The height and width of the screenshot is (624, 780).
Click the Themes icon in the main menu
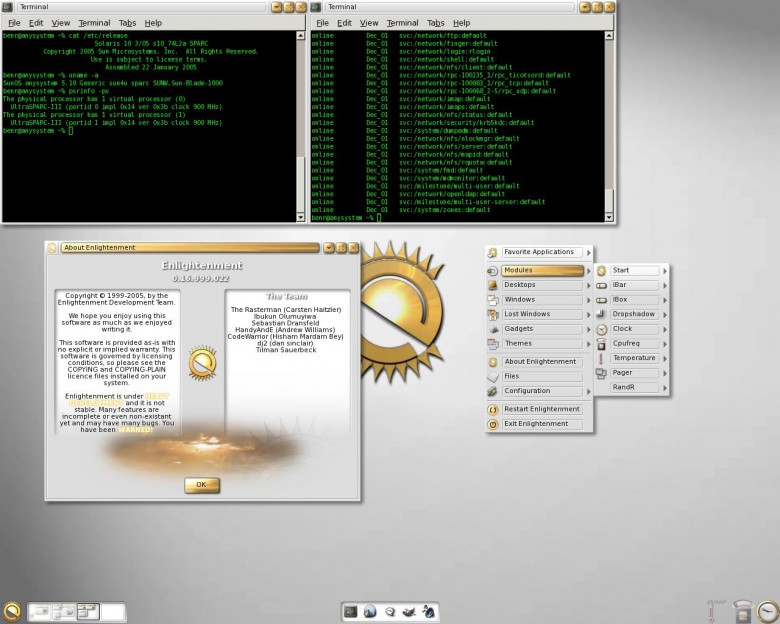[492, 344]
